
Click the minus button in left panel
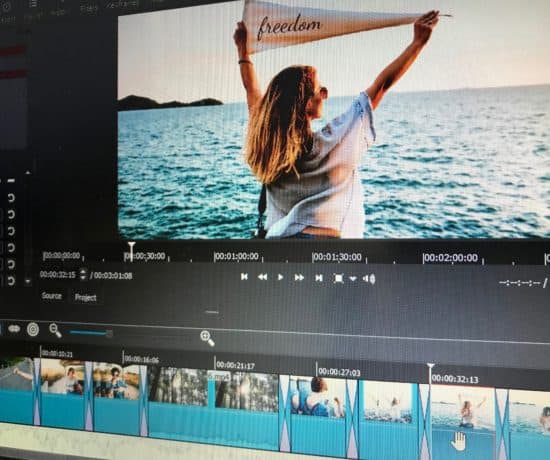[x=11, y=181]
